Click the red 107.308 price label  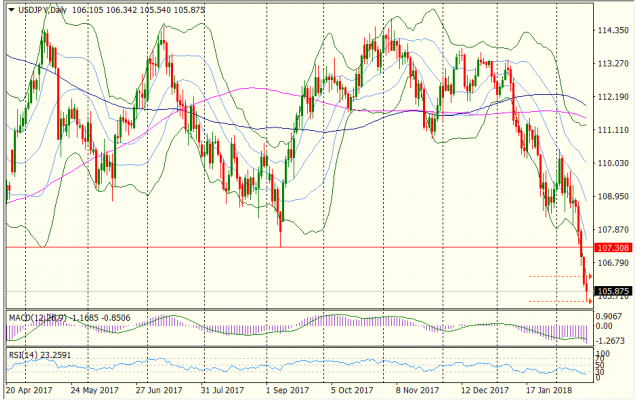pyautogui.click(x=610, y=247)
